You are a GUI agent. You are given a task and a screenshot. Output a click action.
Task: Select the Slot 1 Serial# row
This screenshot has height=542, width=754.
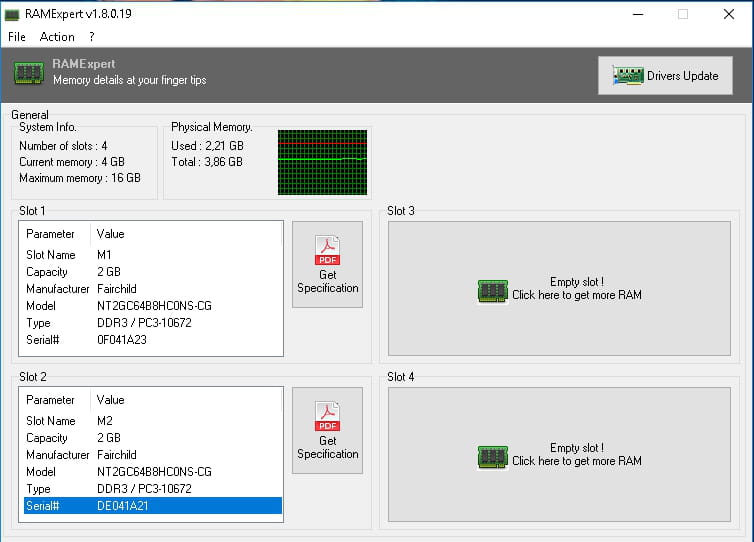(150, 340)
